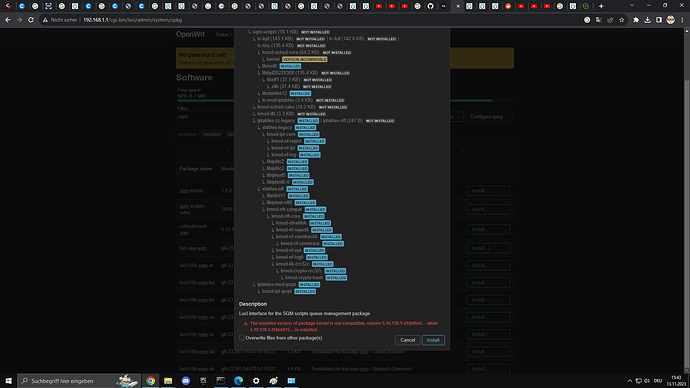Open Discord from the Windows taskbar
Screen dimensions: 690x388
186,381
